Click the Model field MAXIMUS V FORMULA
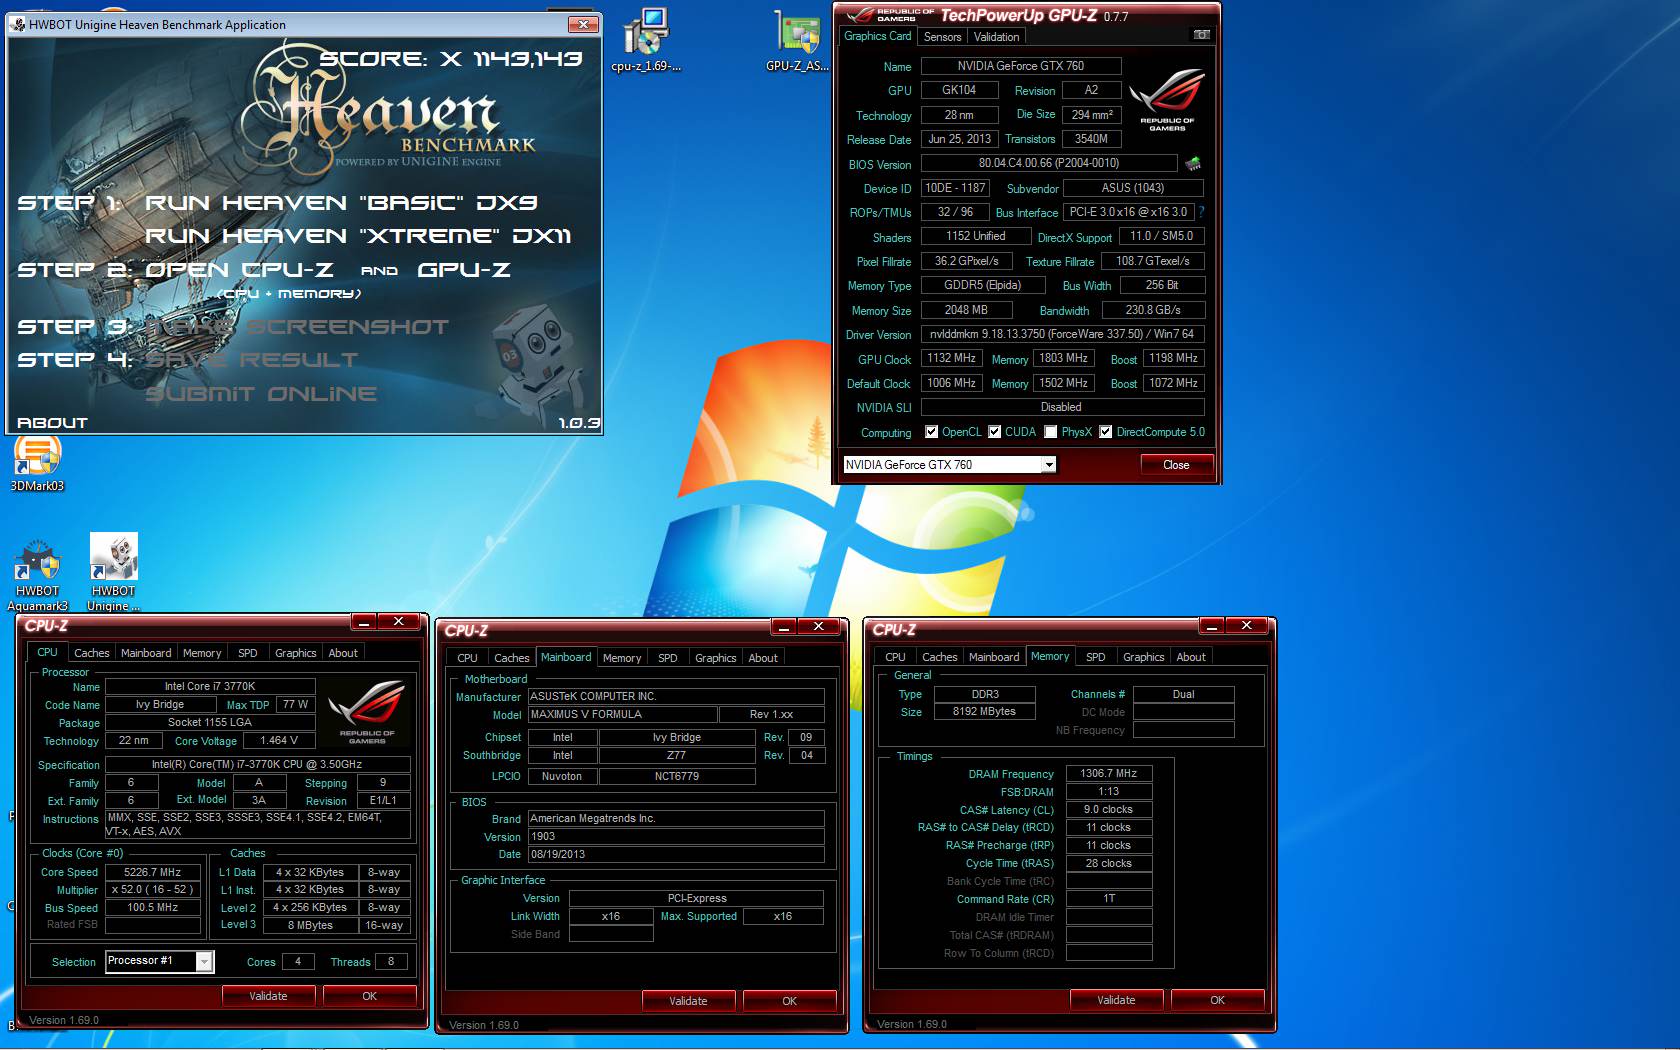1680x1050 pixels. (x=623, y=714)
